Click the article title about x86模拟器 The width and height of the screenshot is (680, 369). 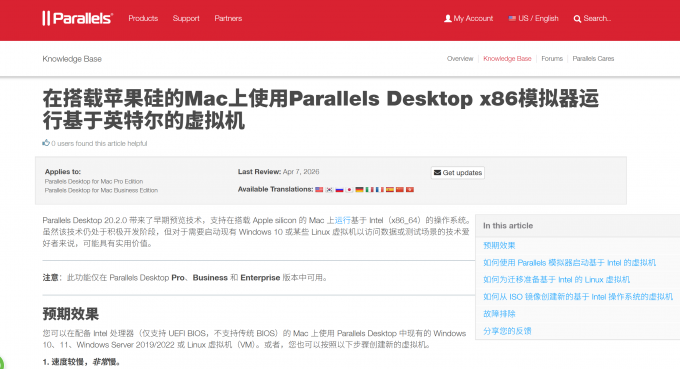point(320,109)
